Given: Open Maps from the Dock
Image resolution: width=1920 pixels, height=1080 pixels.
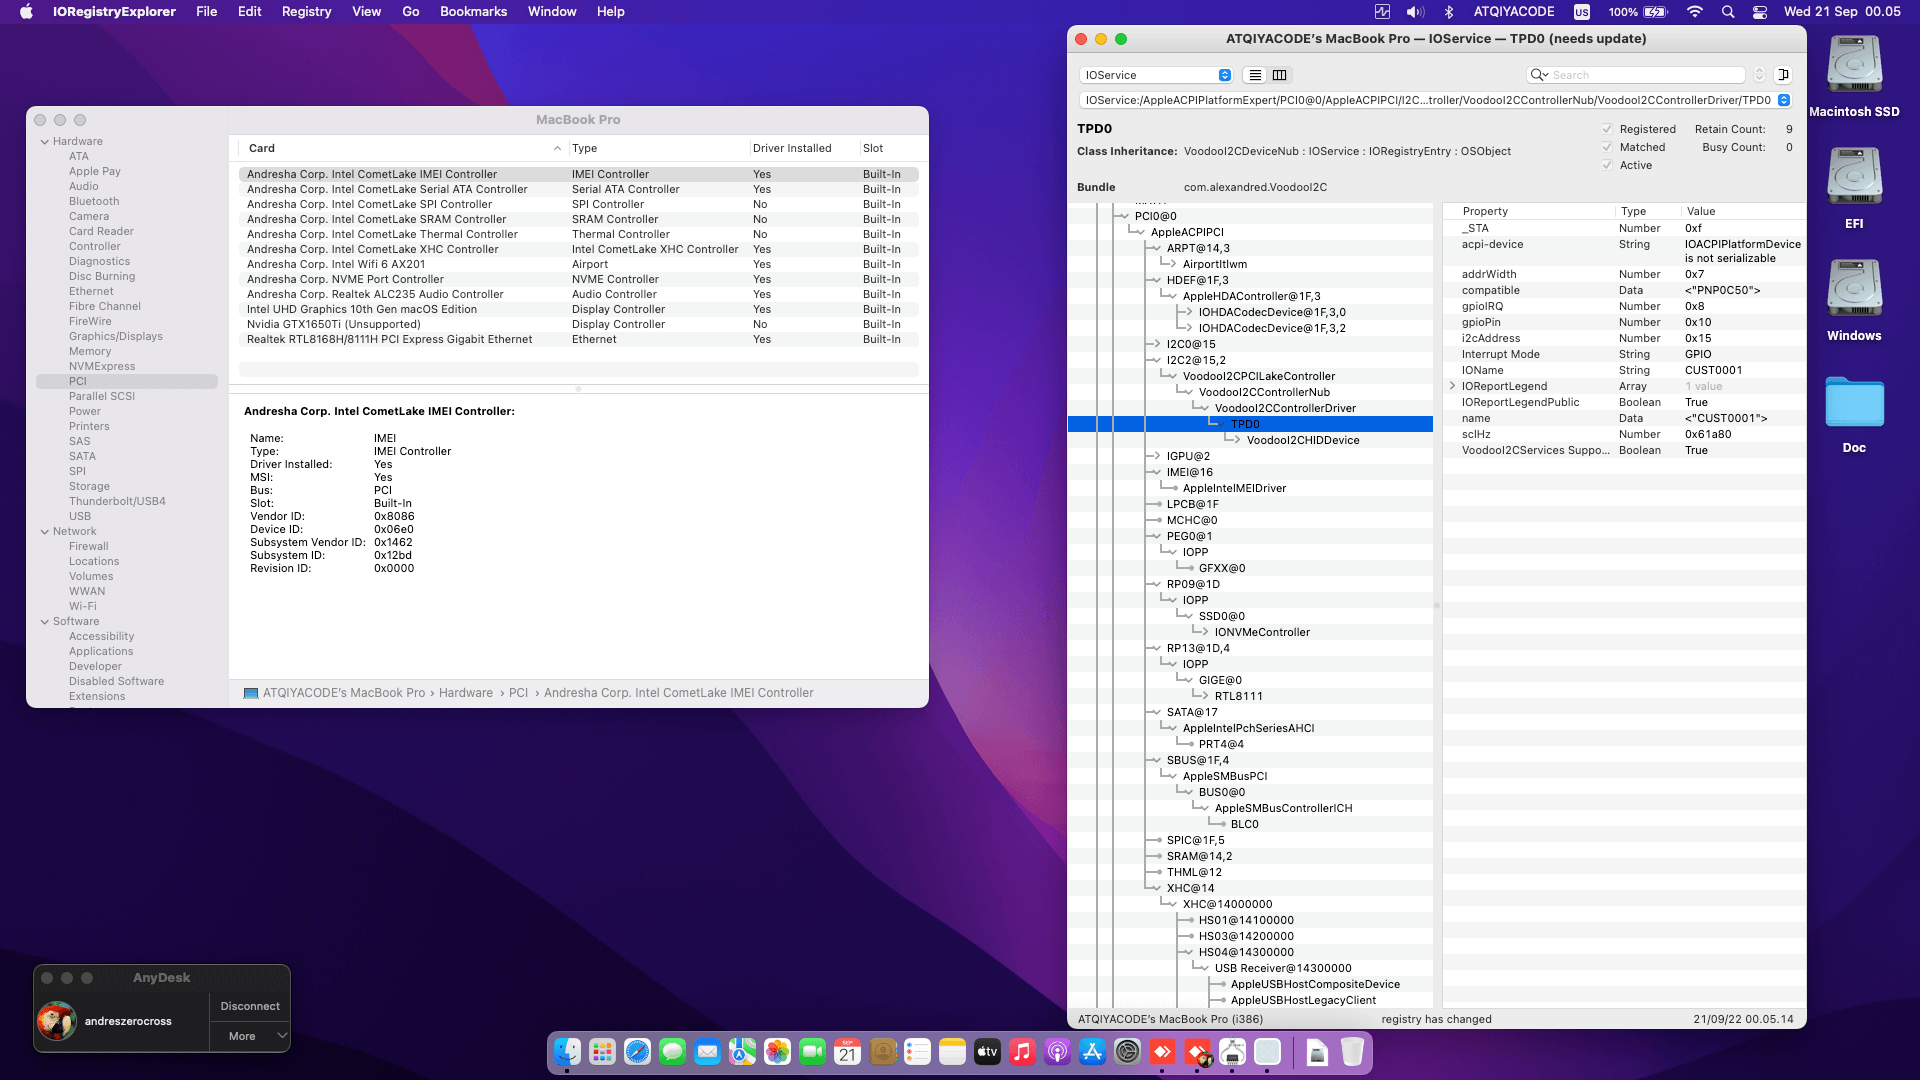Looking at the screenshot, I should tap(742, 1052).
